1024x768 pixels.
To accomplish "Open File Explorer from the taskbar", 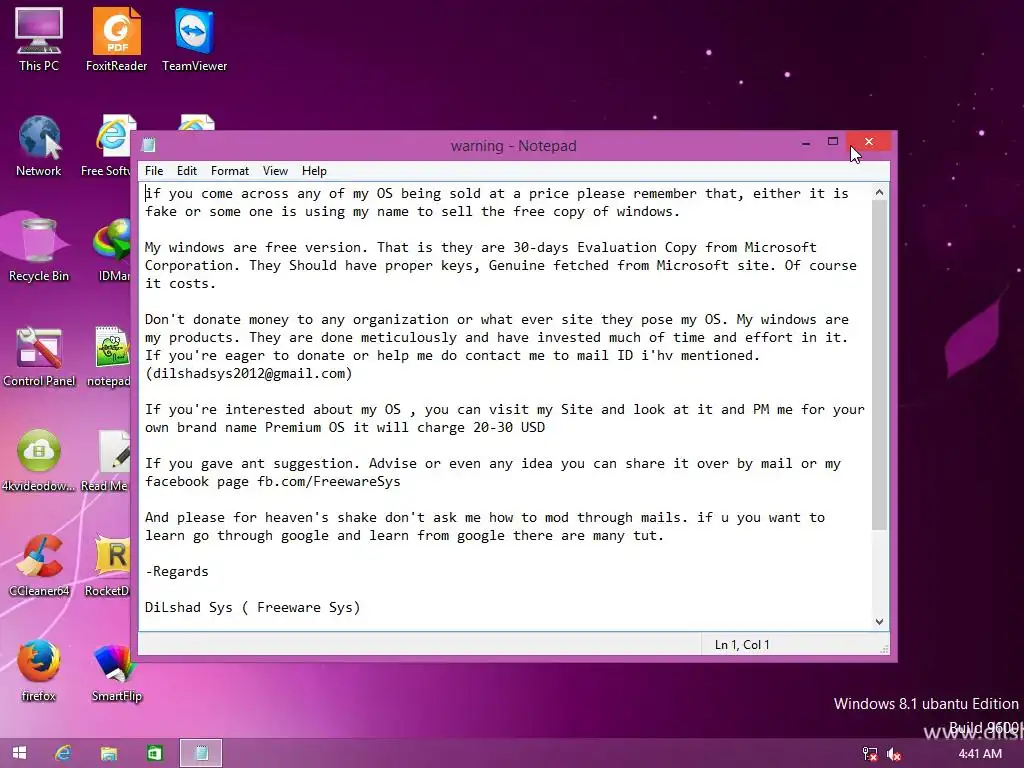I will pyautogui.click(x=108, y=753).
